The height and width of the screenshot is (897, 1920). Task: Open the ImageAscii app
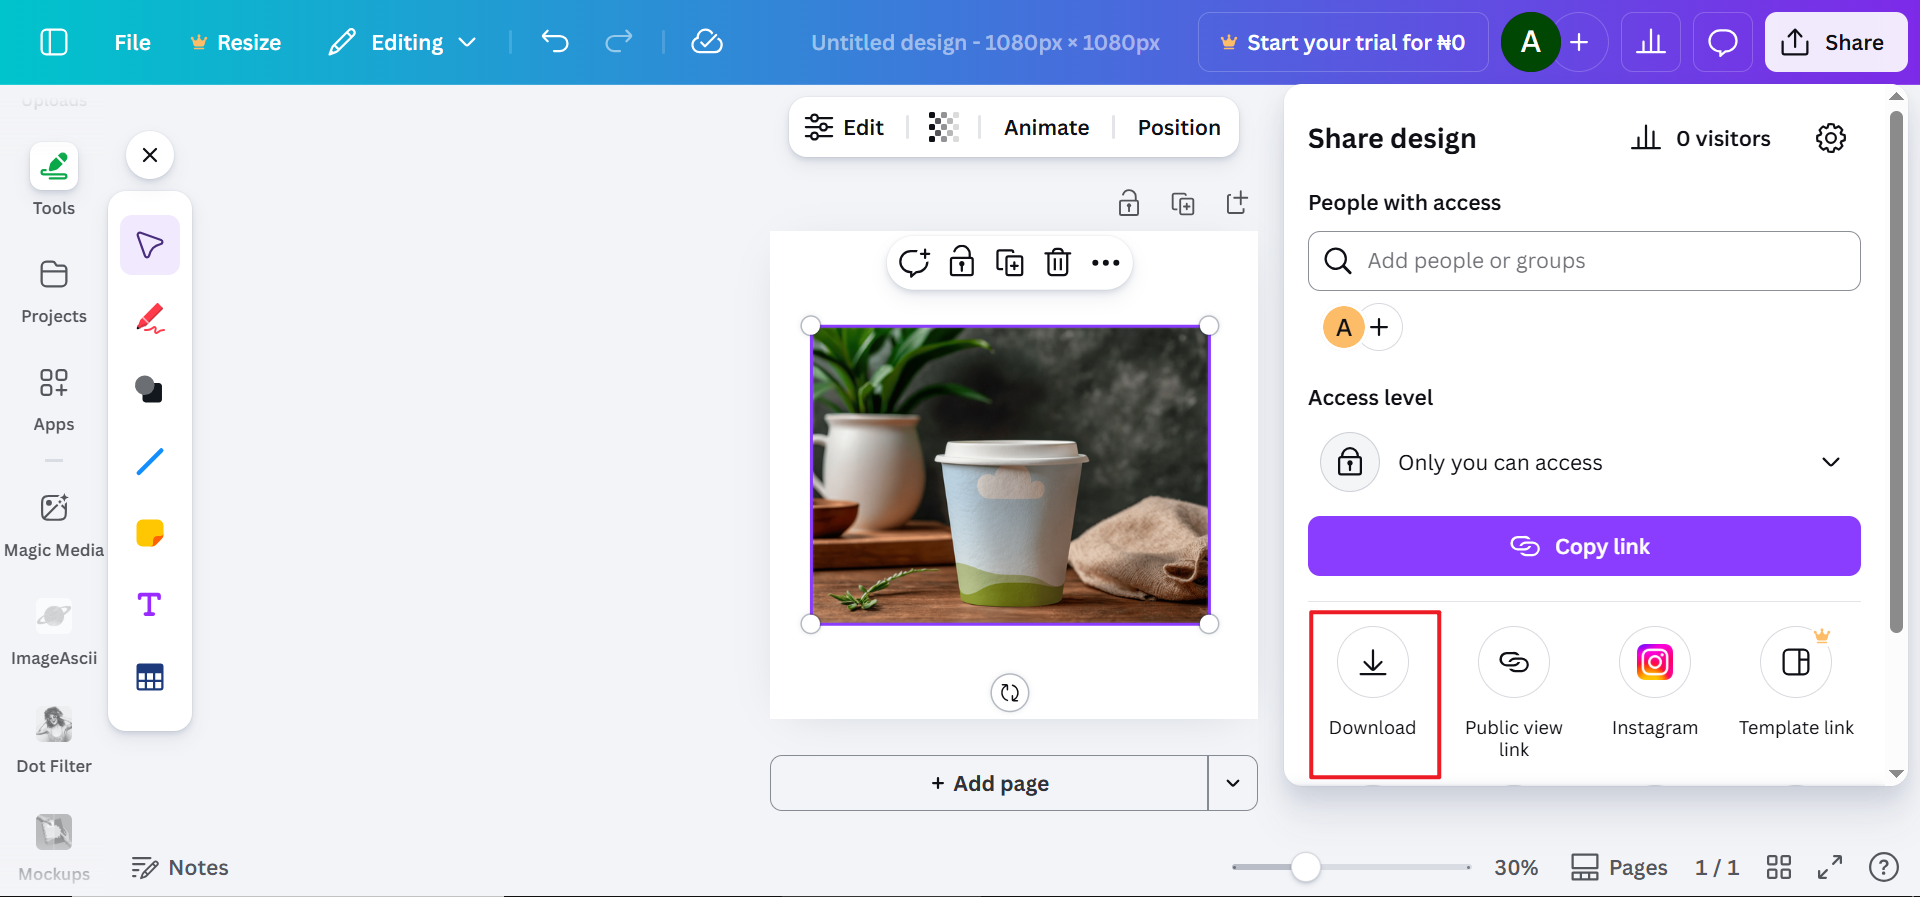point(54,633)
